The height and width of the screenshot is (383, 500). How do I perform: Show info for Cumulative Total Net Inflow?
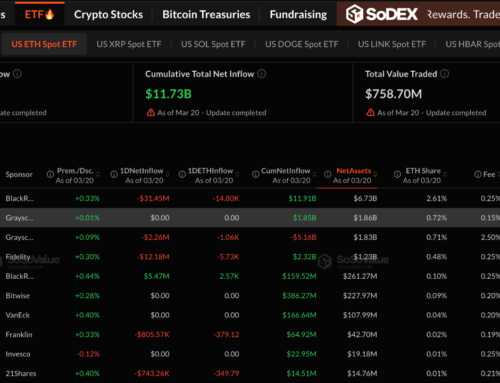click(262, 74)
